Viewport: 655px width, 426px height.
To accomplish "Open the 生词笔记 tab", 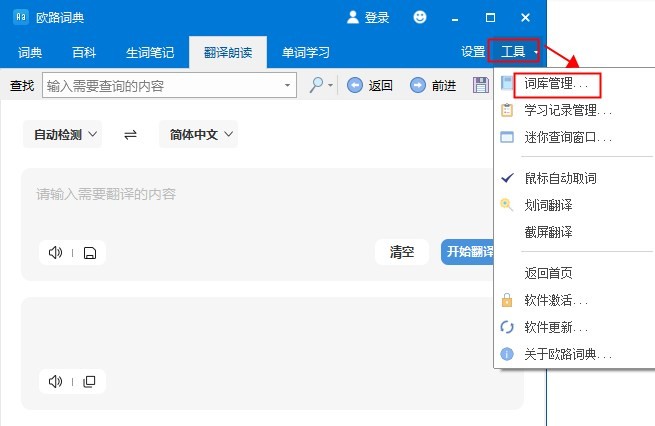I will click(150, 53).
